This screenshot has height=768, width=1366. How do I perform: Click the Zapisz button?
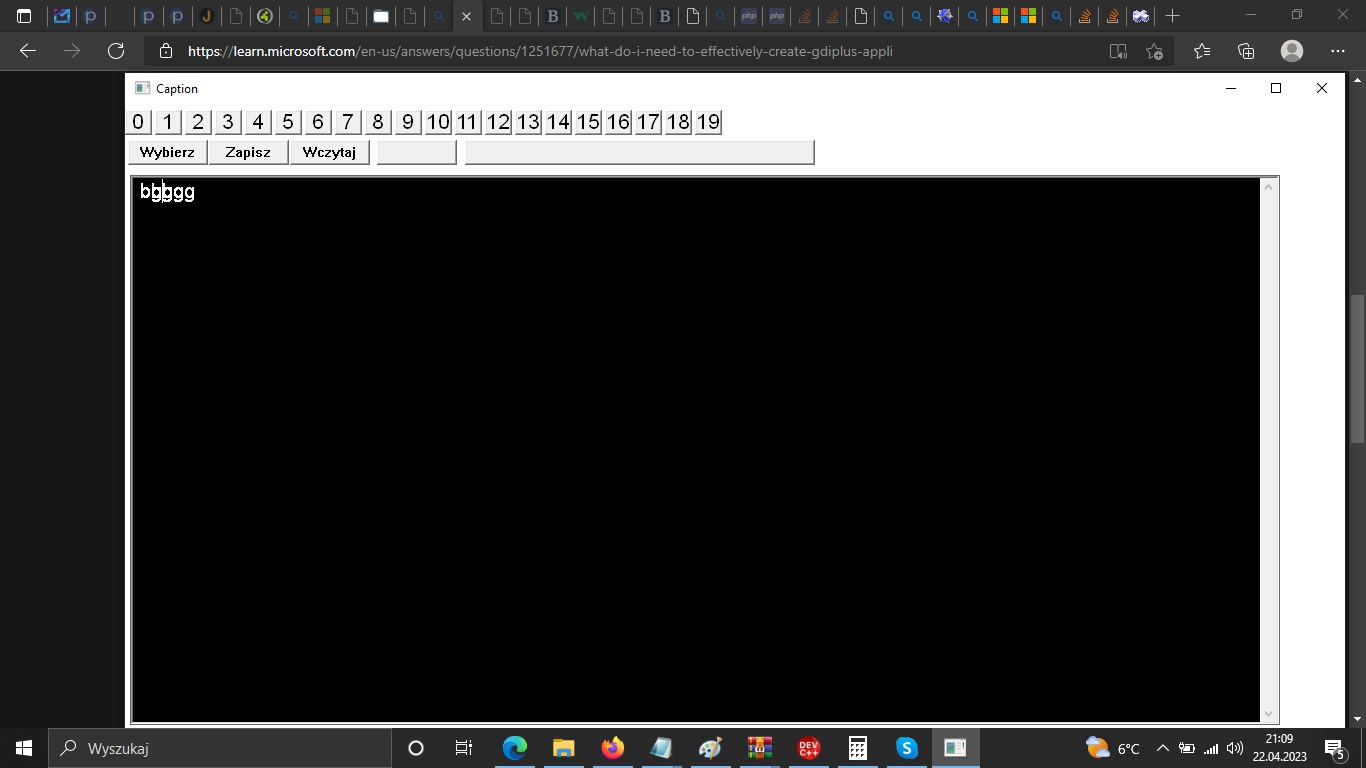(x=248, y=152)
